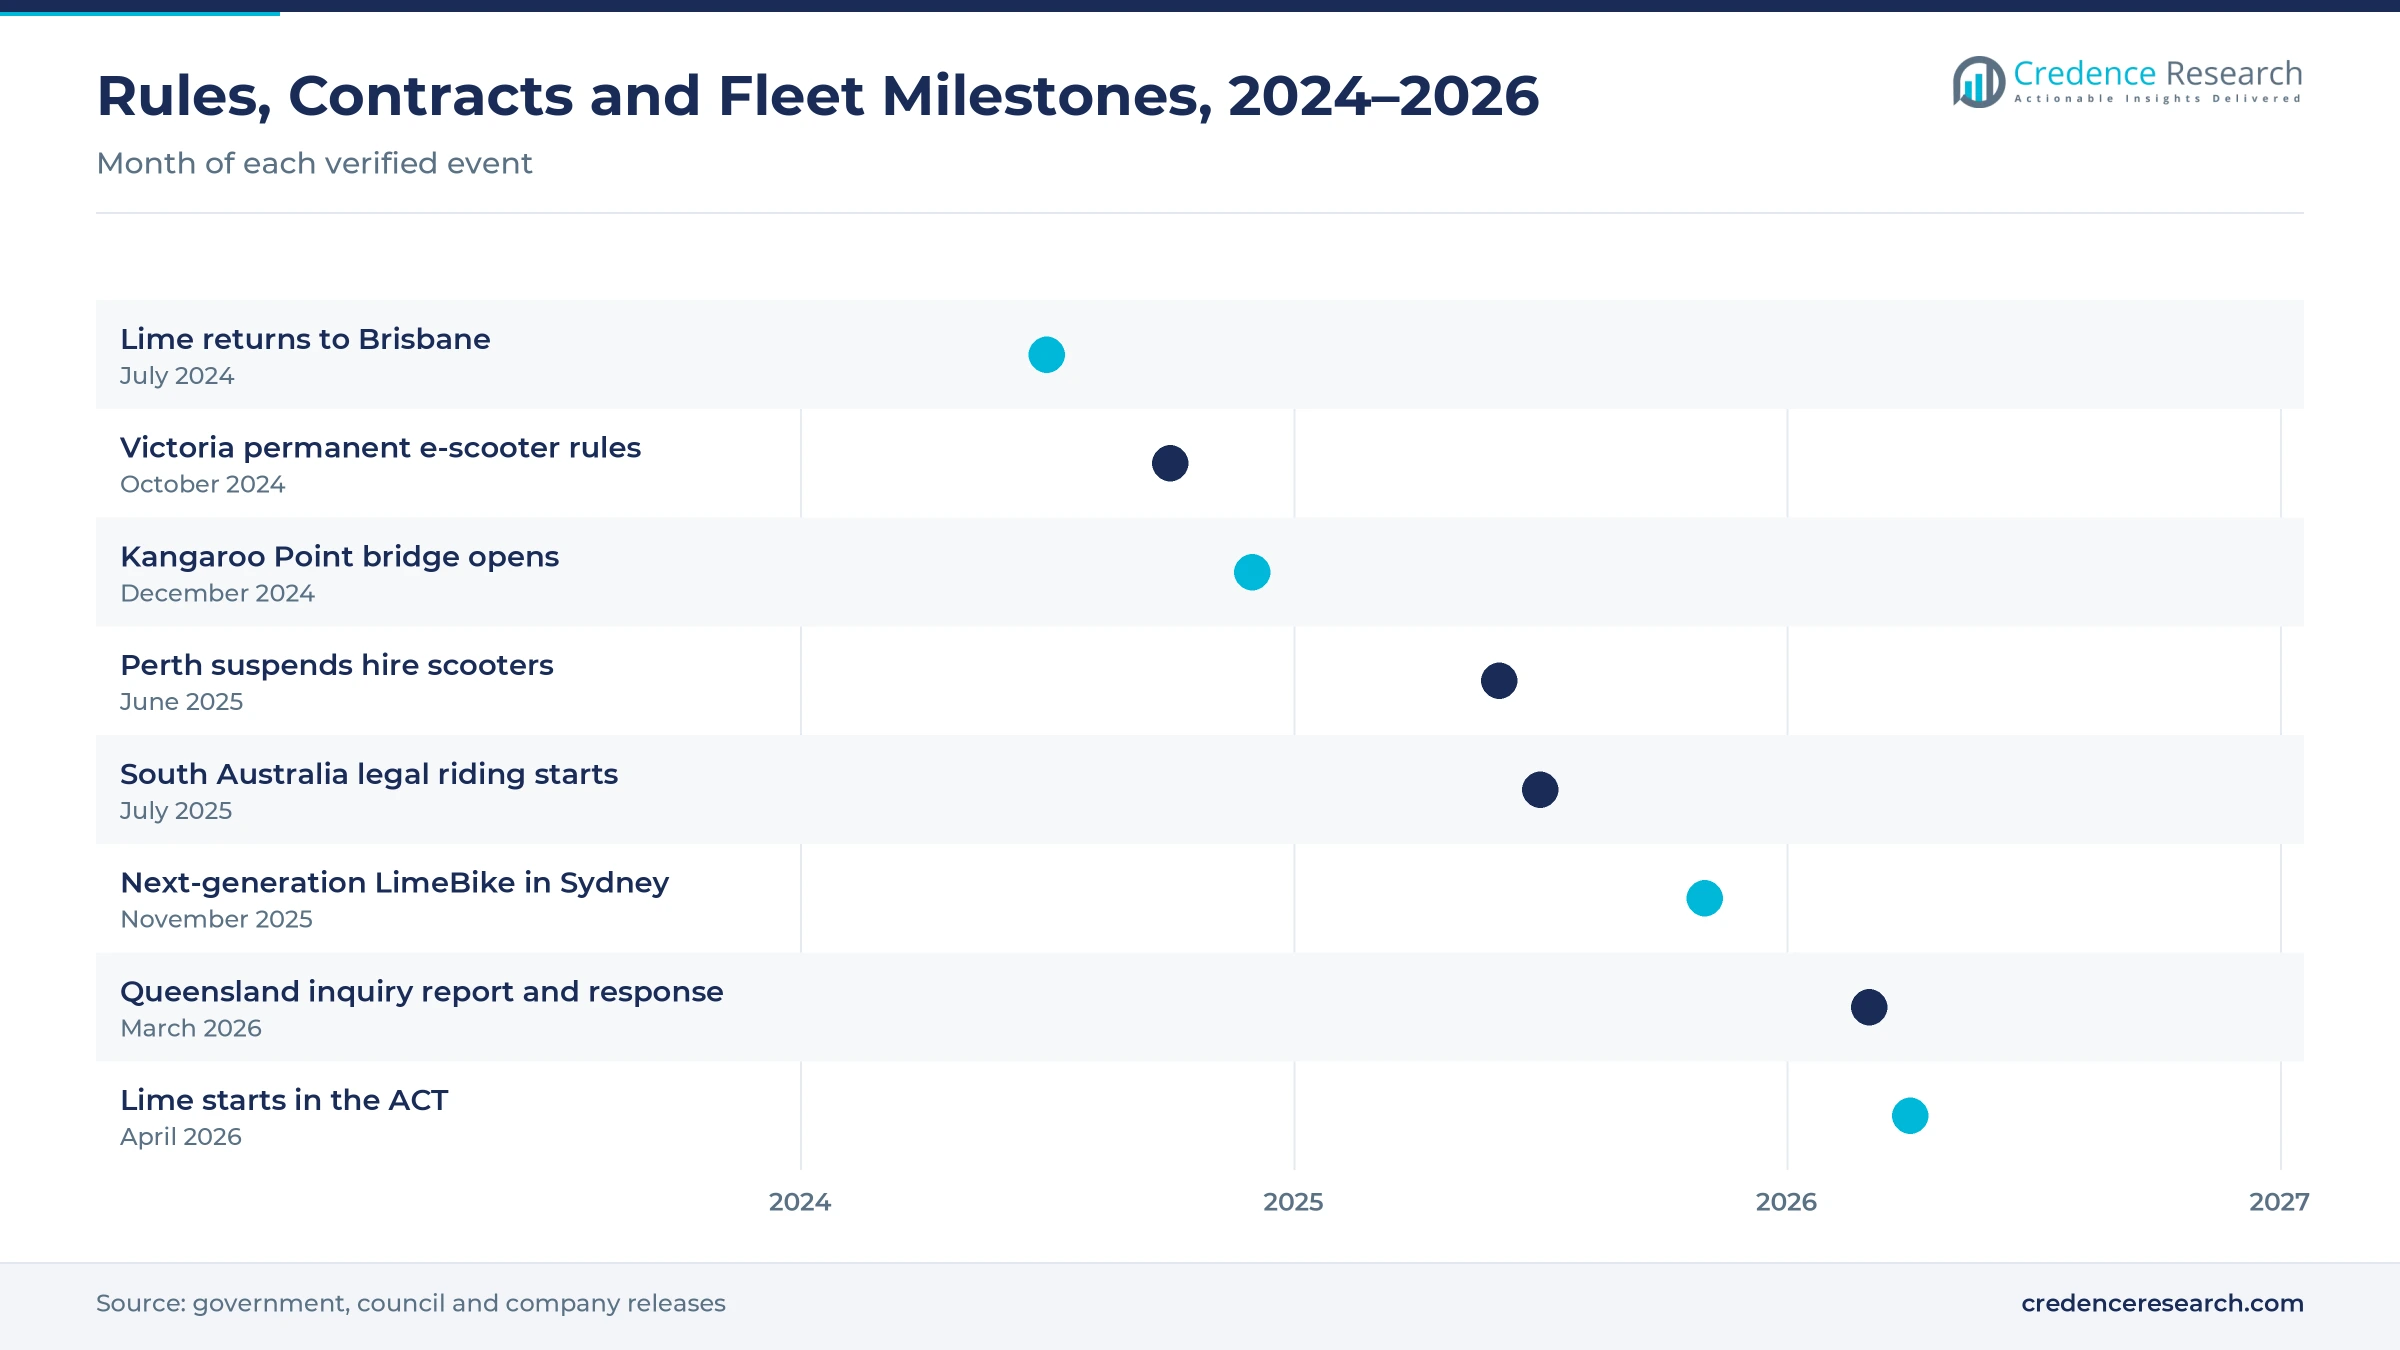Click the 'July 2025' date text
Viewport: 2400px width, 1350px height.
(176, 811)
